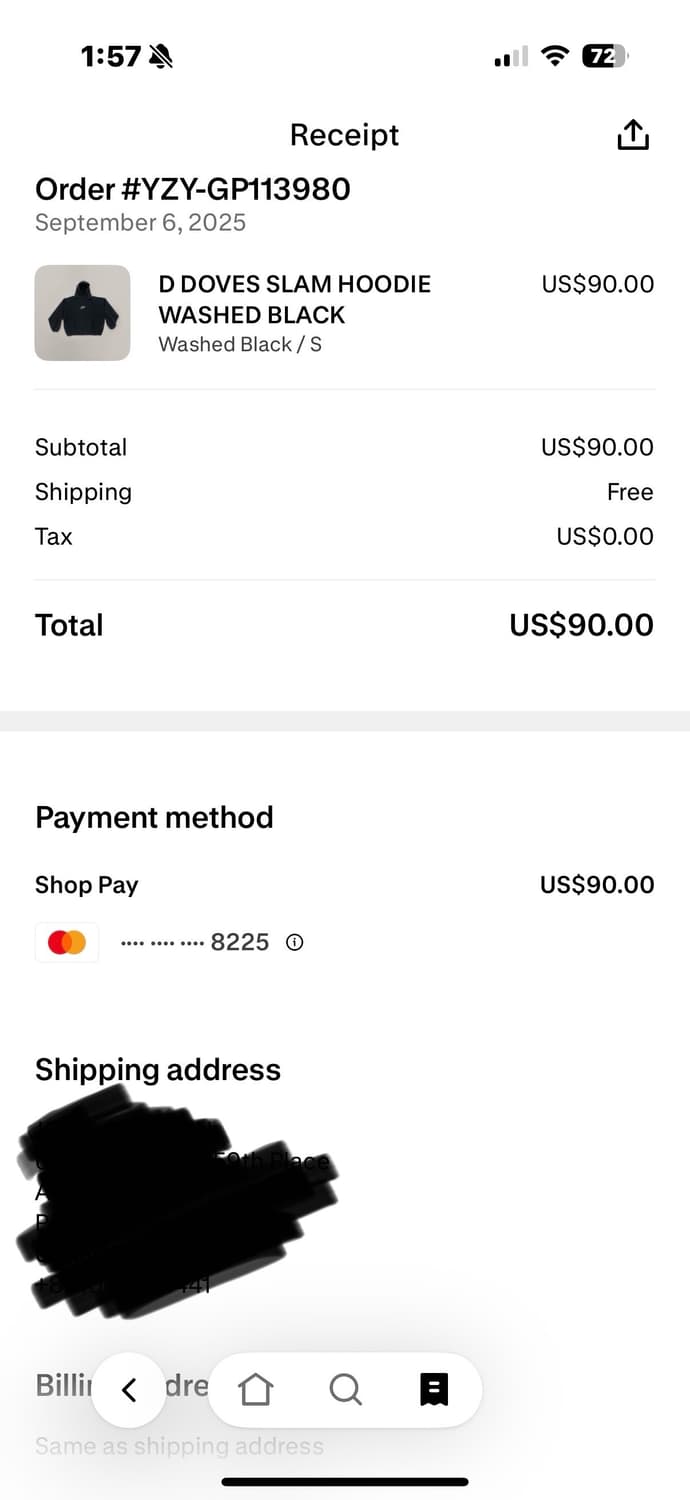Image resolution: width=690 pixels, height=1500 pixels.
Task: Open the Search tab icon
Action: (x=345, y=1389)
